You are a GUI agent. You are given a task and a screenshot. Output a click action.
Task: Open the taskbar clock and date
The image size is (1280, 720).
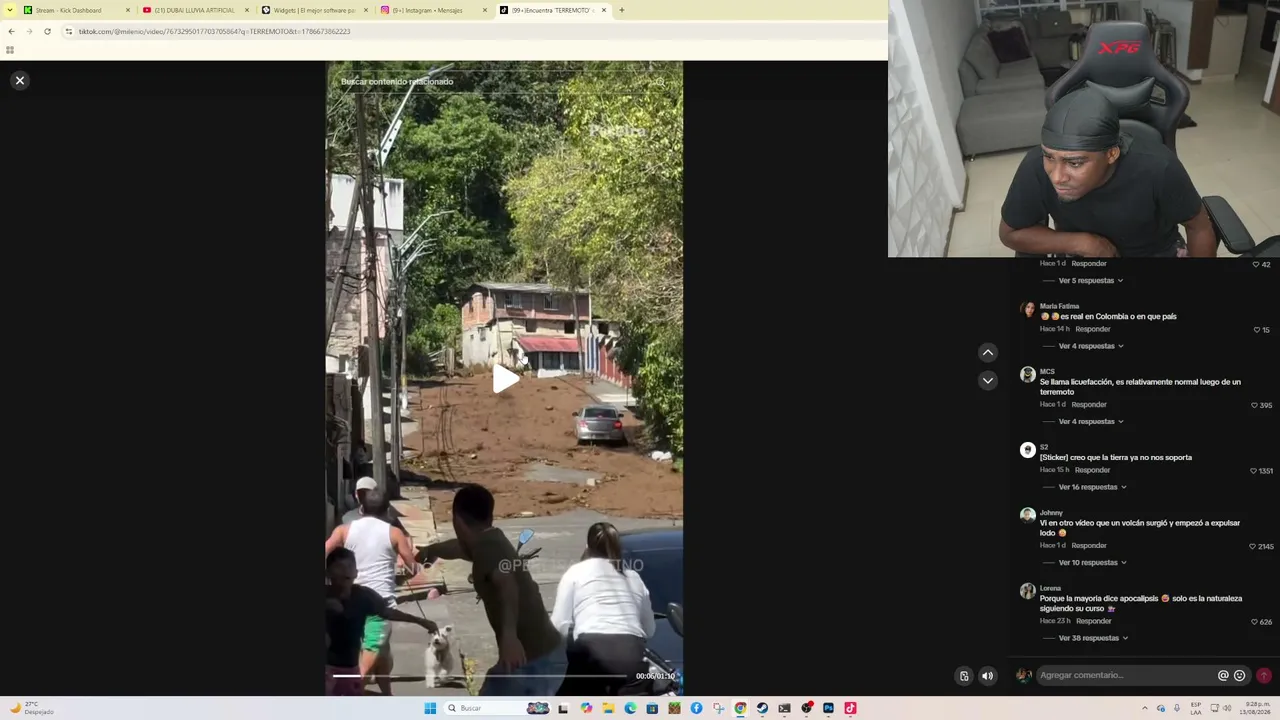(x=1255, y=708)
